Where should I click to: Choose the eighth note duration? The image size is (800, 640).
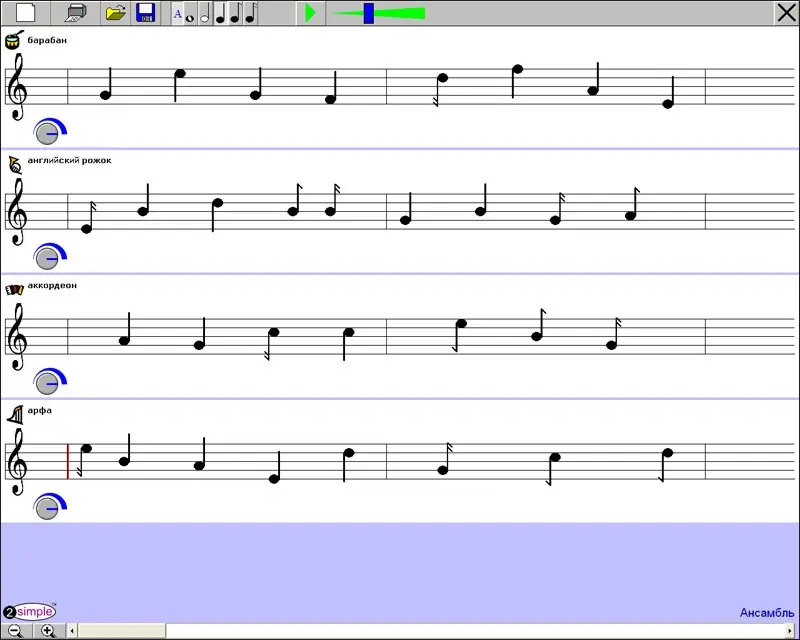point(235,13)
